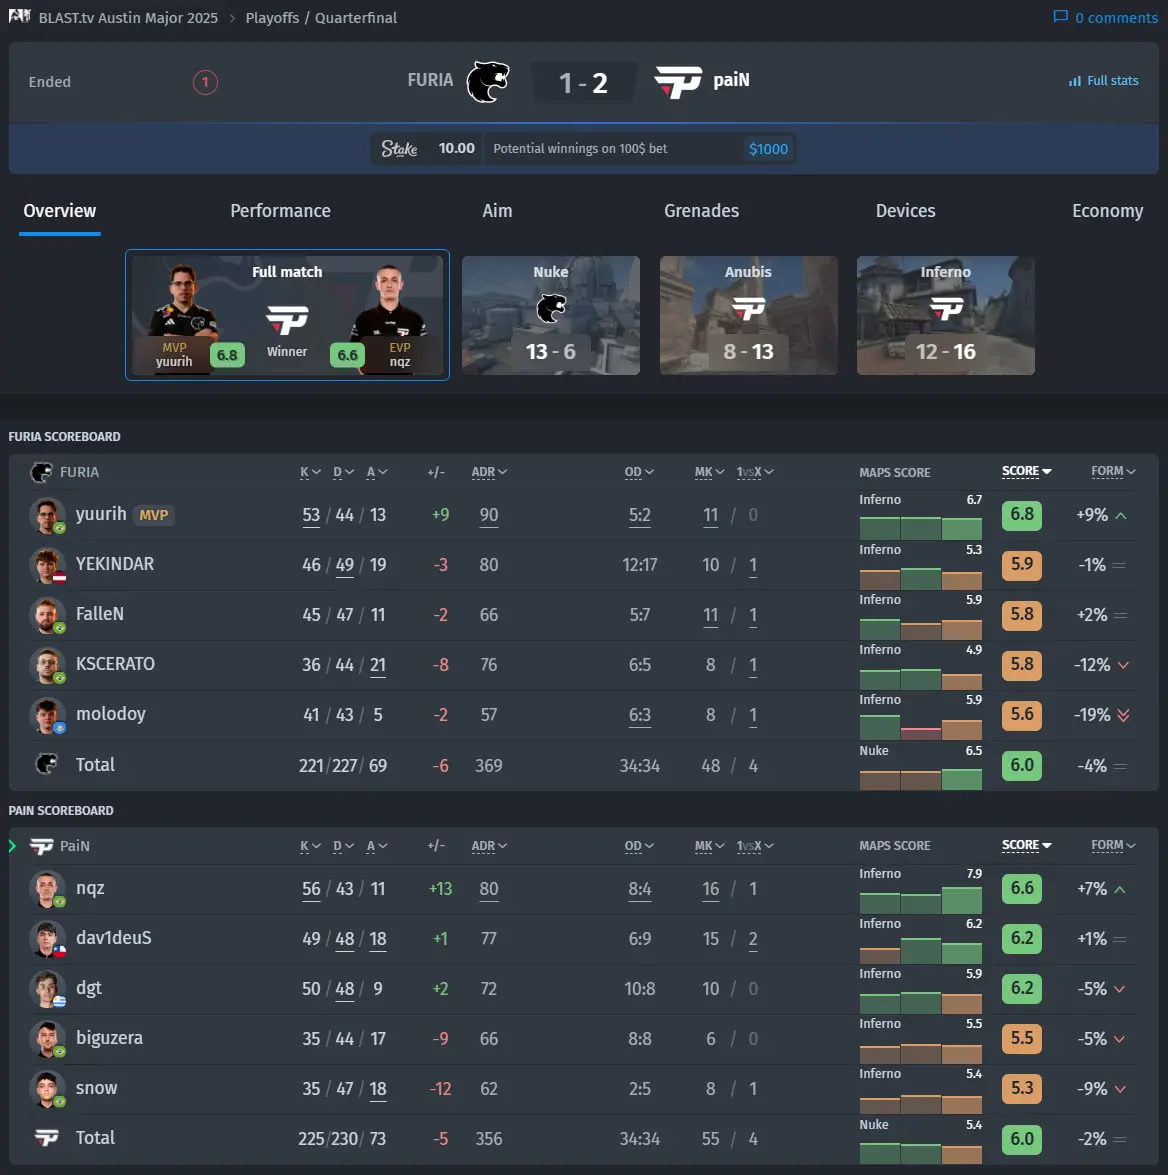Click dgt's player avatar

tap(46, 989)
